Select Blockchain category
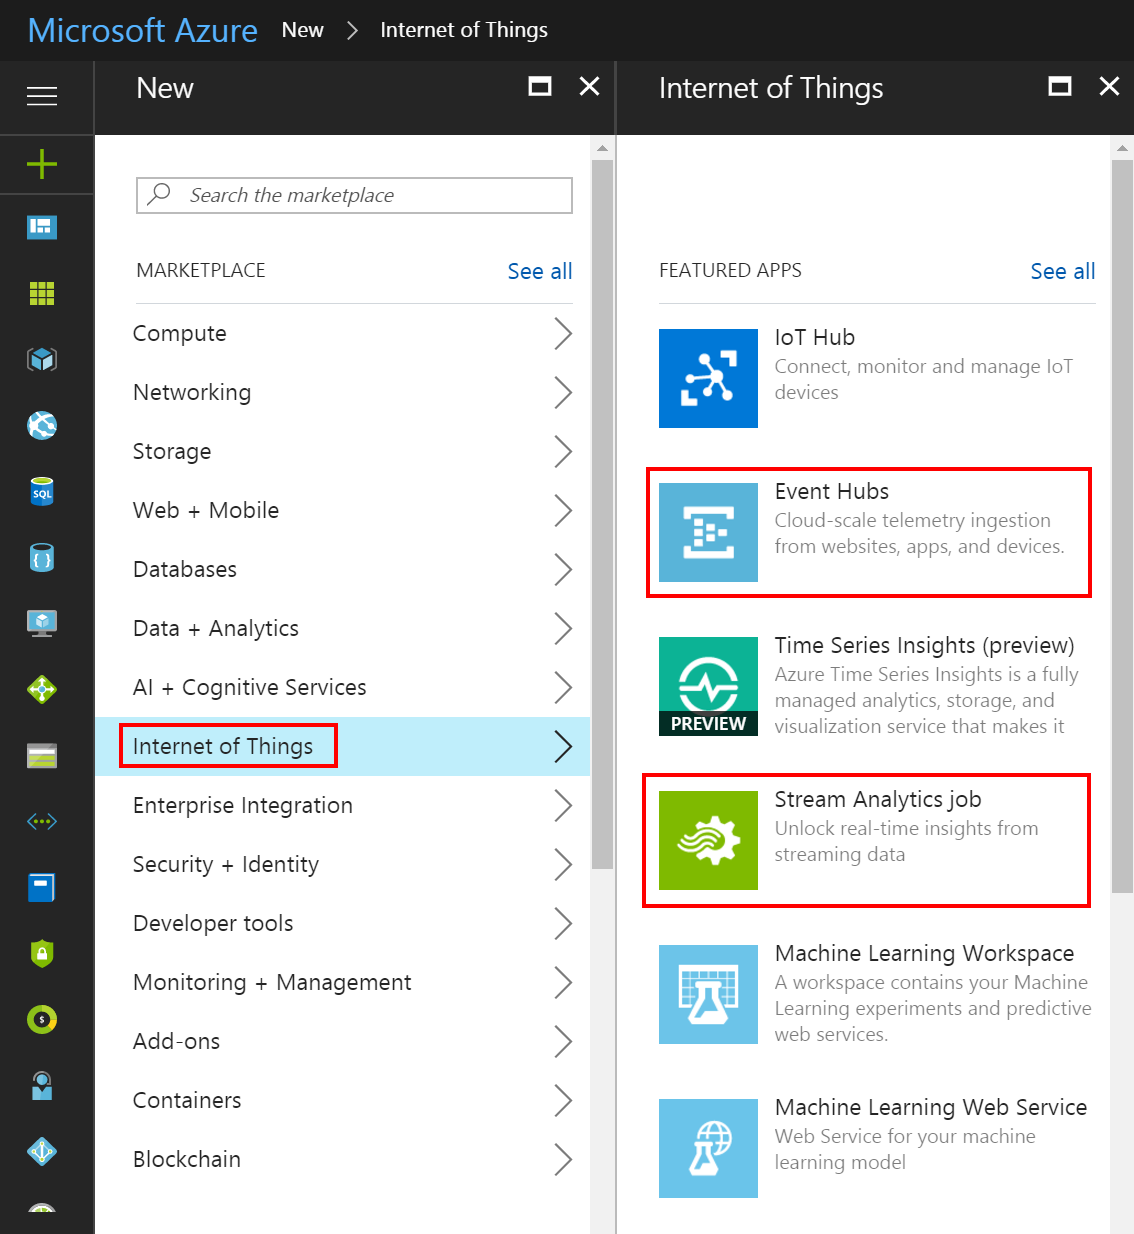The height and width of the screenshot is (1234, 1134). click(342, 1159)
